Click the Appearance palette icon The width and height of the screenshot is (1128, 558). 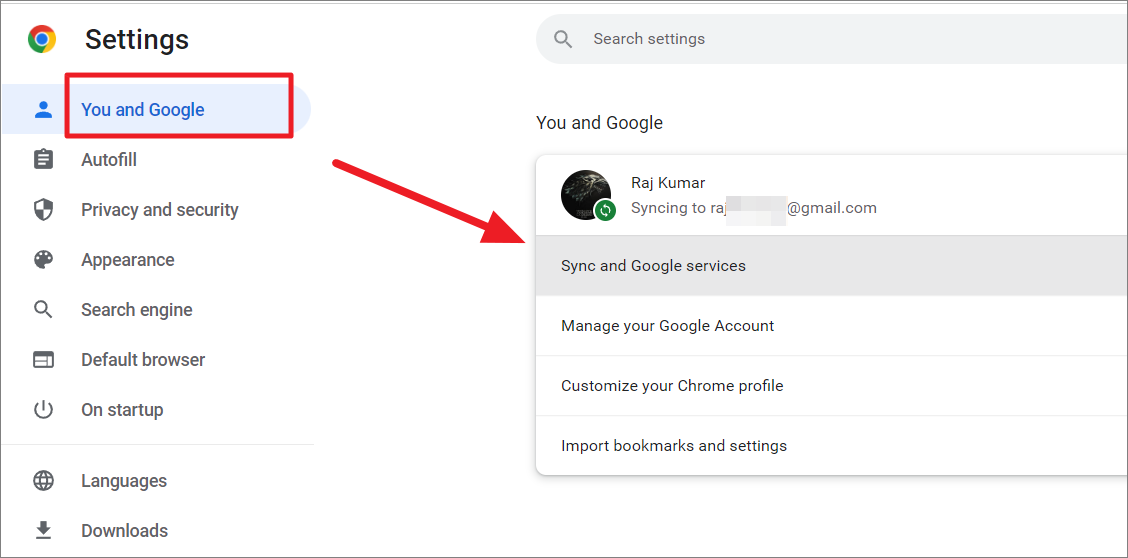tap(44, 260)
